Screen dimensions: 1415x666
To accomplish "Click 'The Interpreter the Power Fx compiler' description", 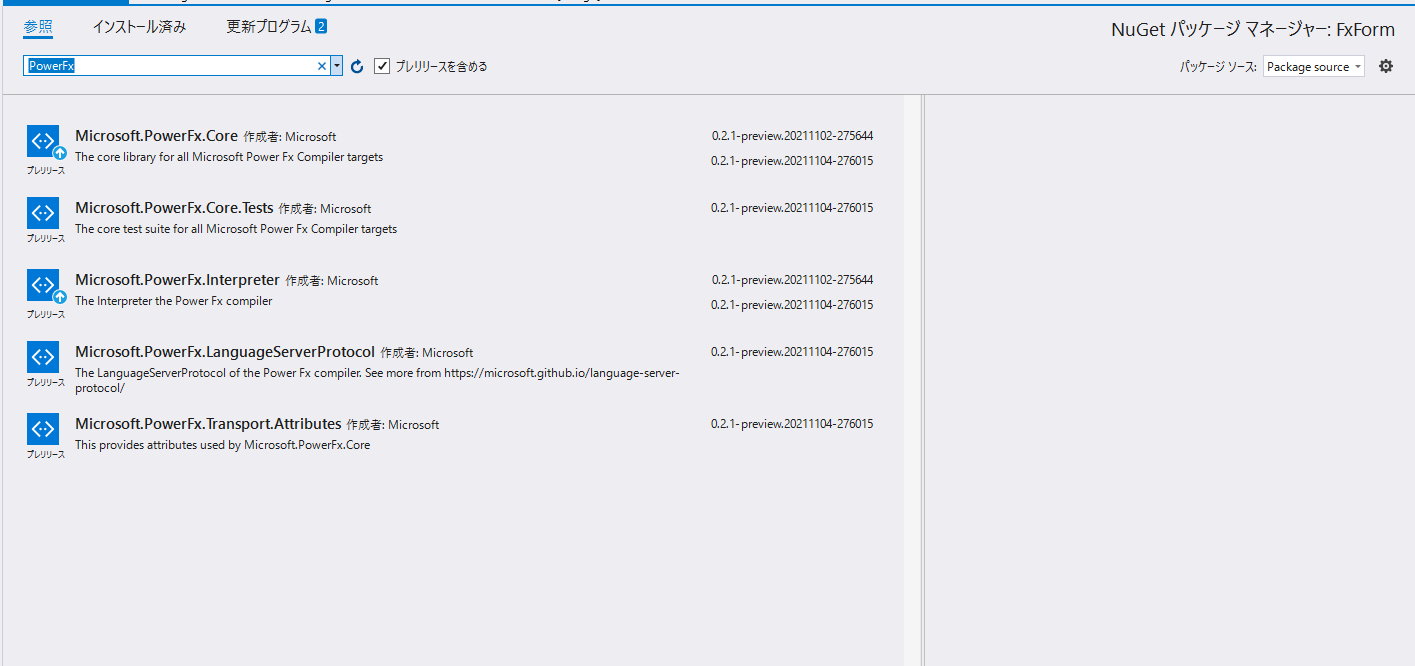I will (174, 301).
